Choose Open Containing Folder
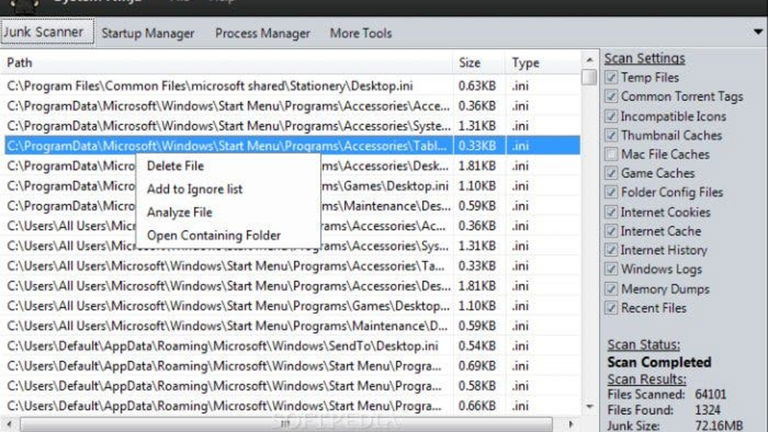Image resolution: width=768 pixels, height=432 pixels. click(214, 235)
